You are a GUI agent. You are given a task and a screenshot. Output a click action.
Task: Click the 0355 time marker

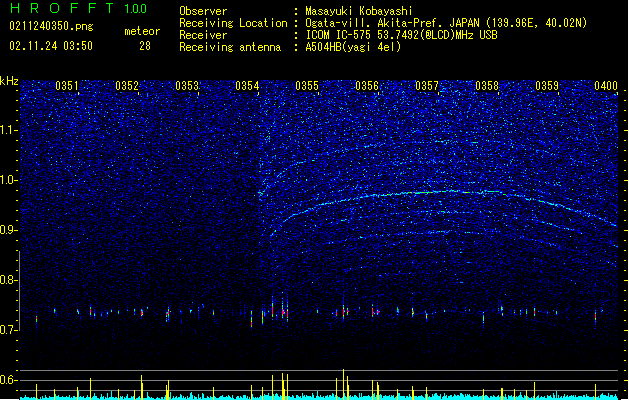point(307,86)
